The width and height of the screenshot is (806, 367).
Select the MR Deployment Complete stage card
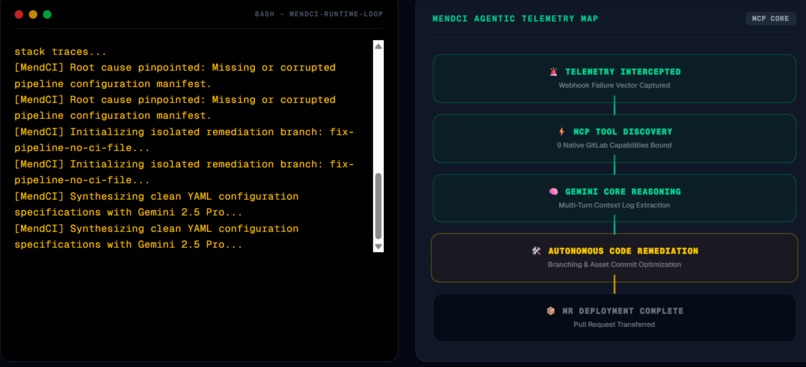614,317
